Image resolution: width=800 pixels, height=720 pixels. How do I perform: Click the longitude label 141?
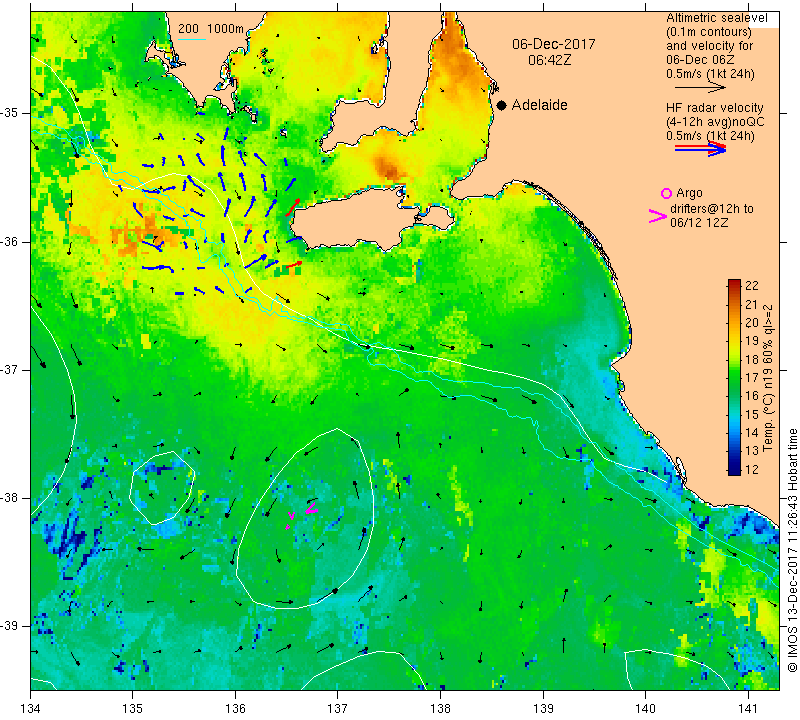748,709
